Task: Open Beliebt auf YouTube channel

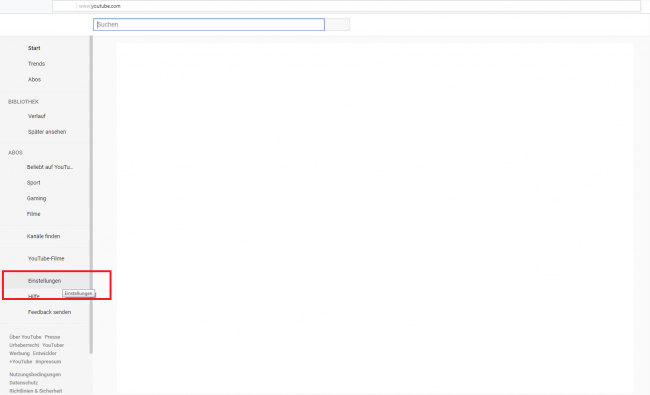Action: (50, 167)
